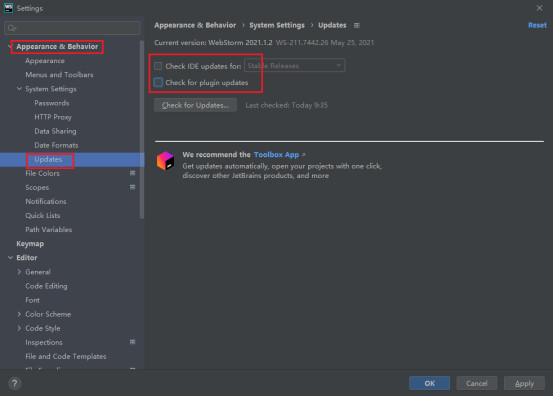Click the WebStorm icon in title bar
The height and width of the screenshot is (396, 553).
[8, 8]
